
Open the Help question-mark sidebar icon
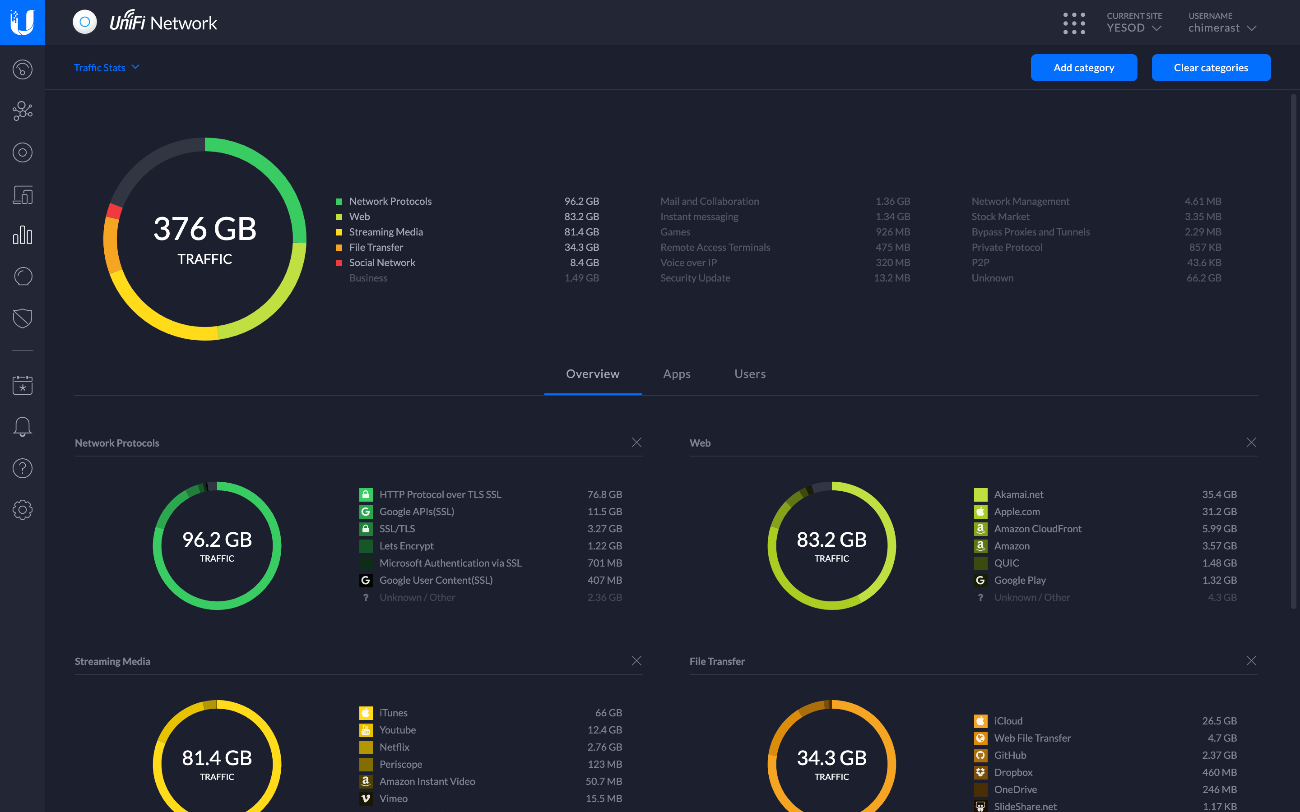[x=22, y=468]
